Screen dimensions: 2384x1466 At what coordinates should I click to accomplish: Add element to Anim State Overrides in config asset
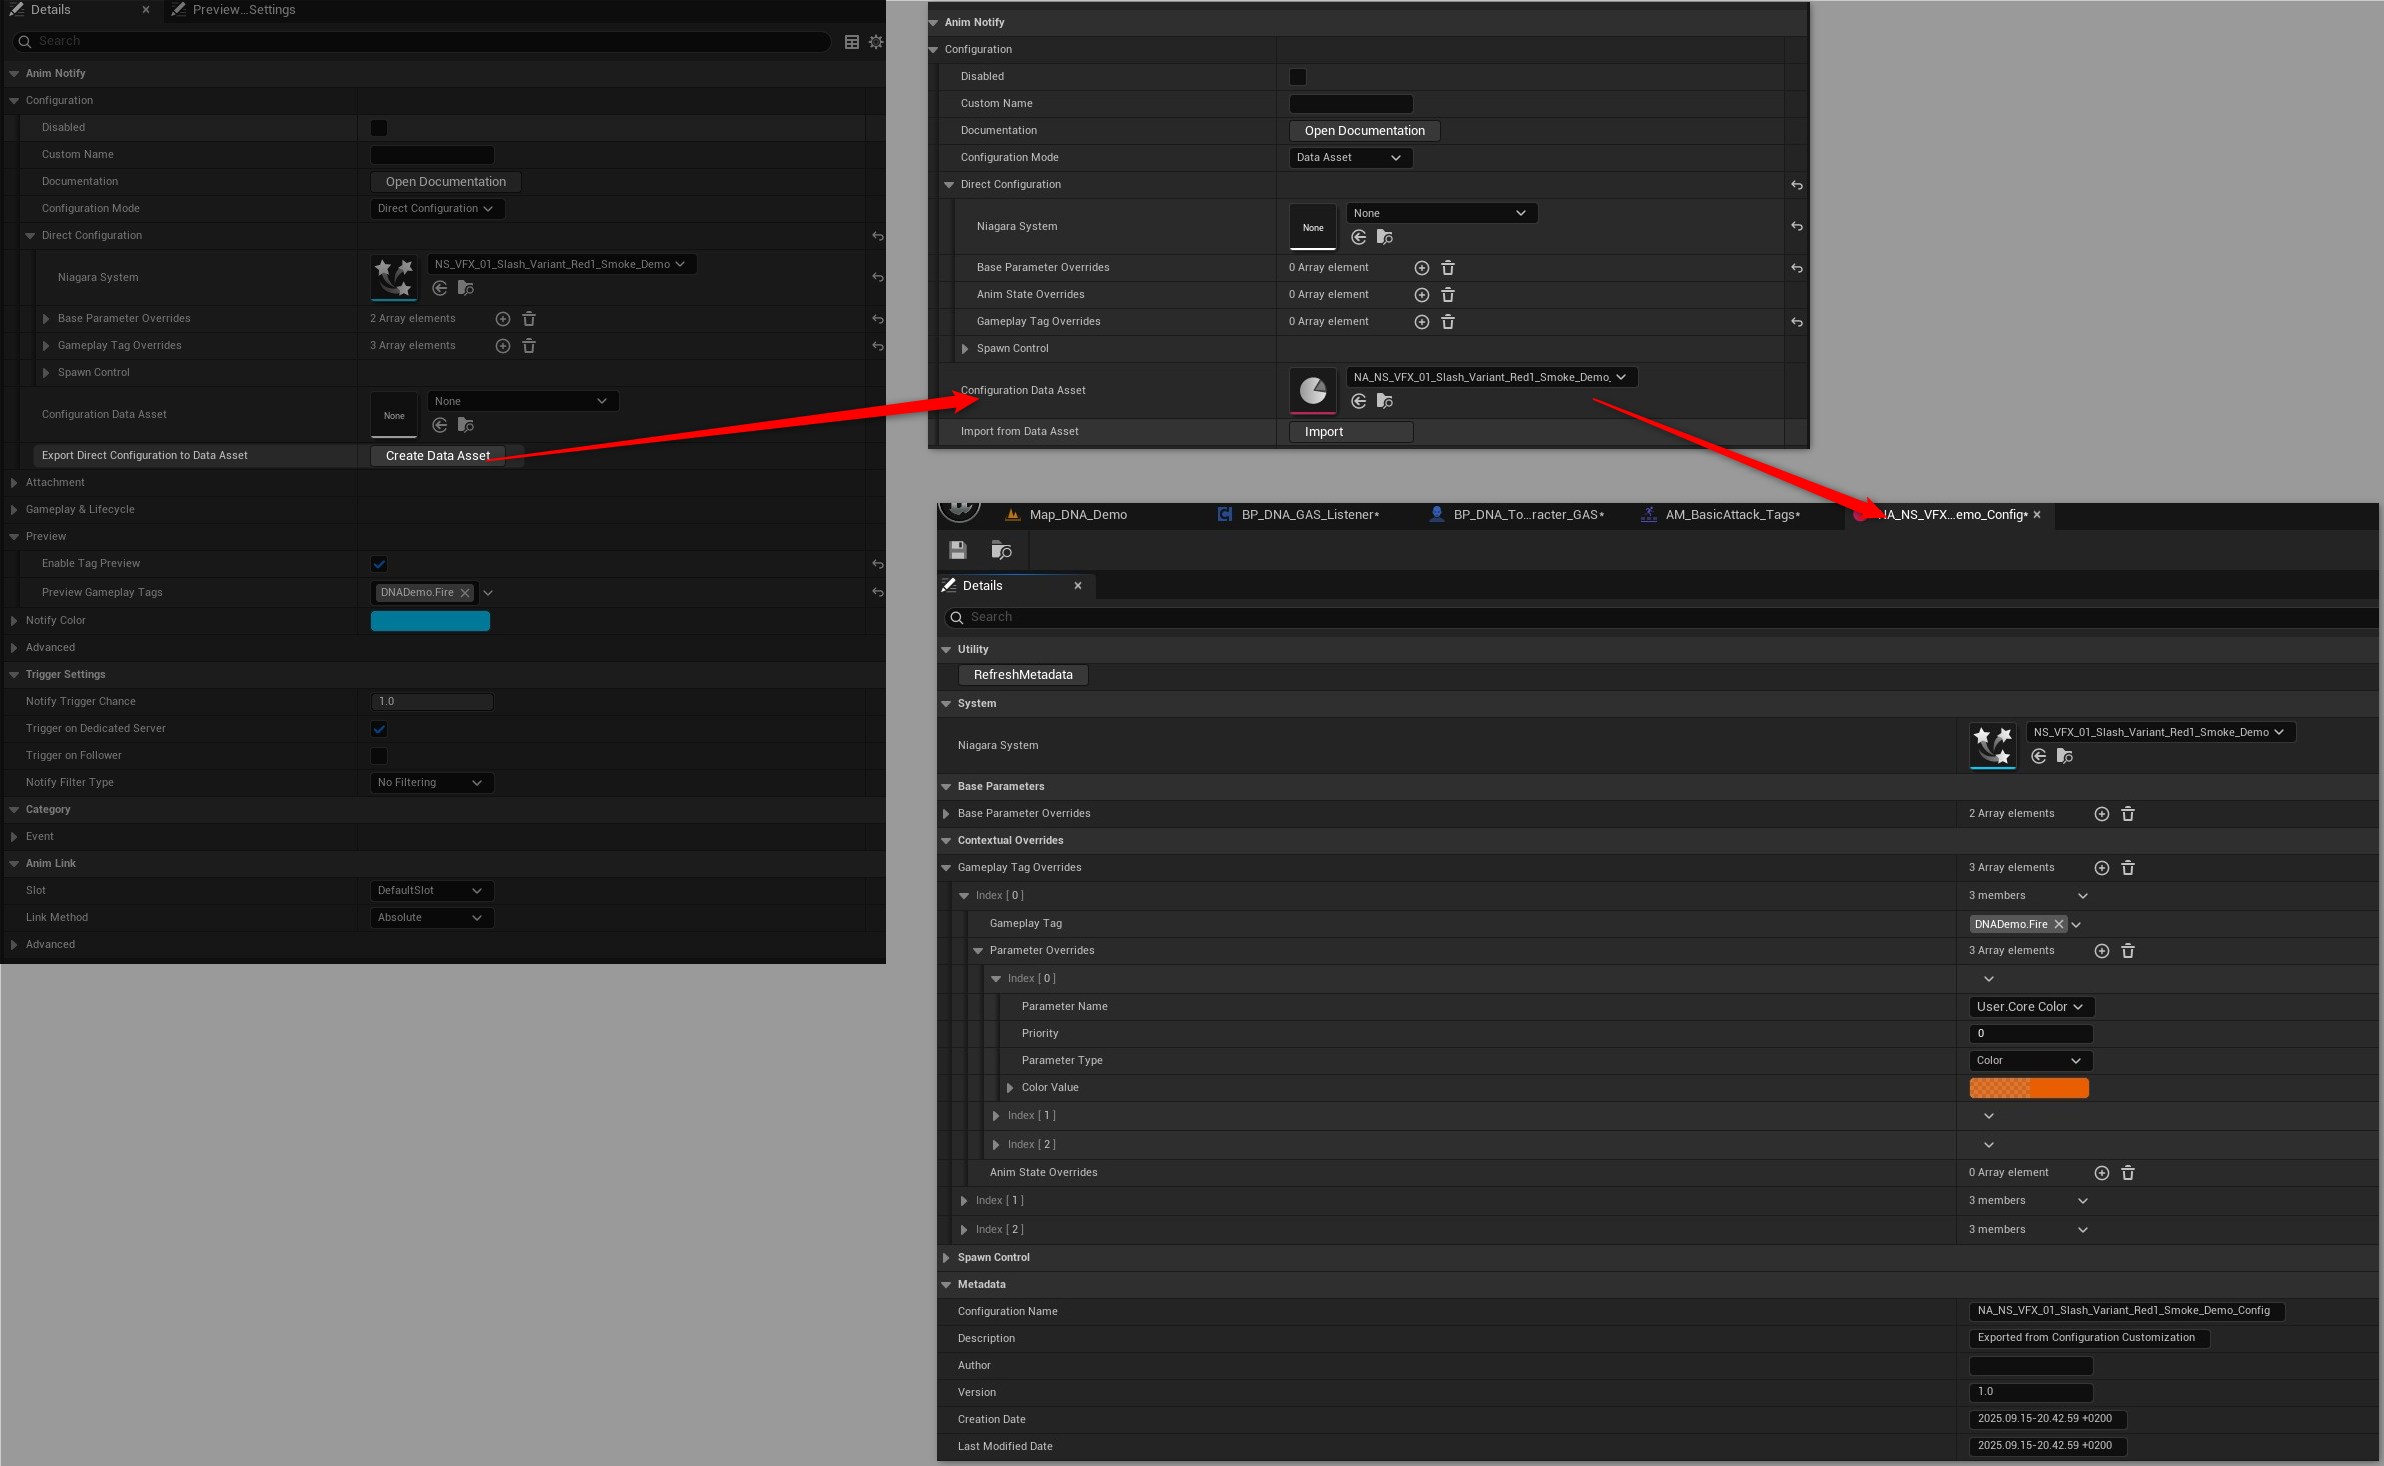pyautogui.click(x=2101, y=1173)
